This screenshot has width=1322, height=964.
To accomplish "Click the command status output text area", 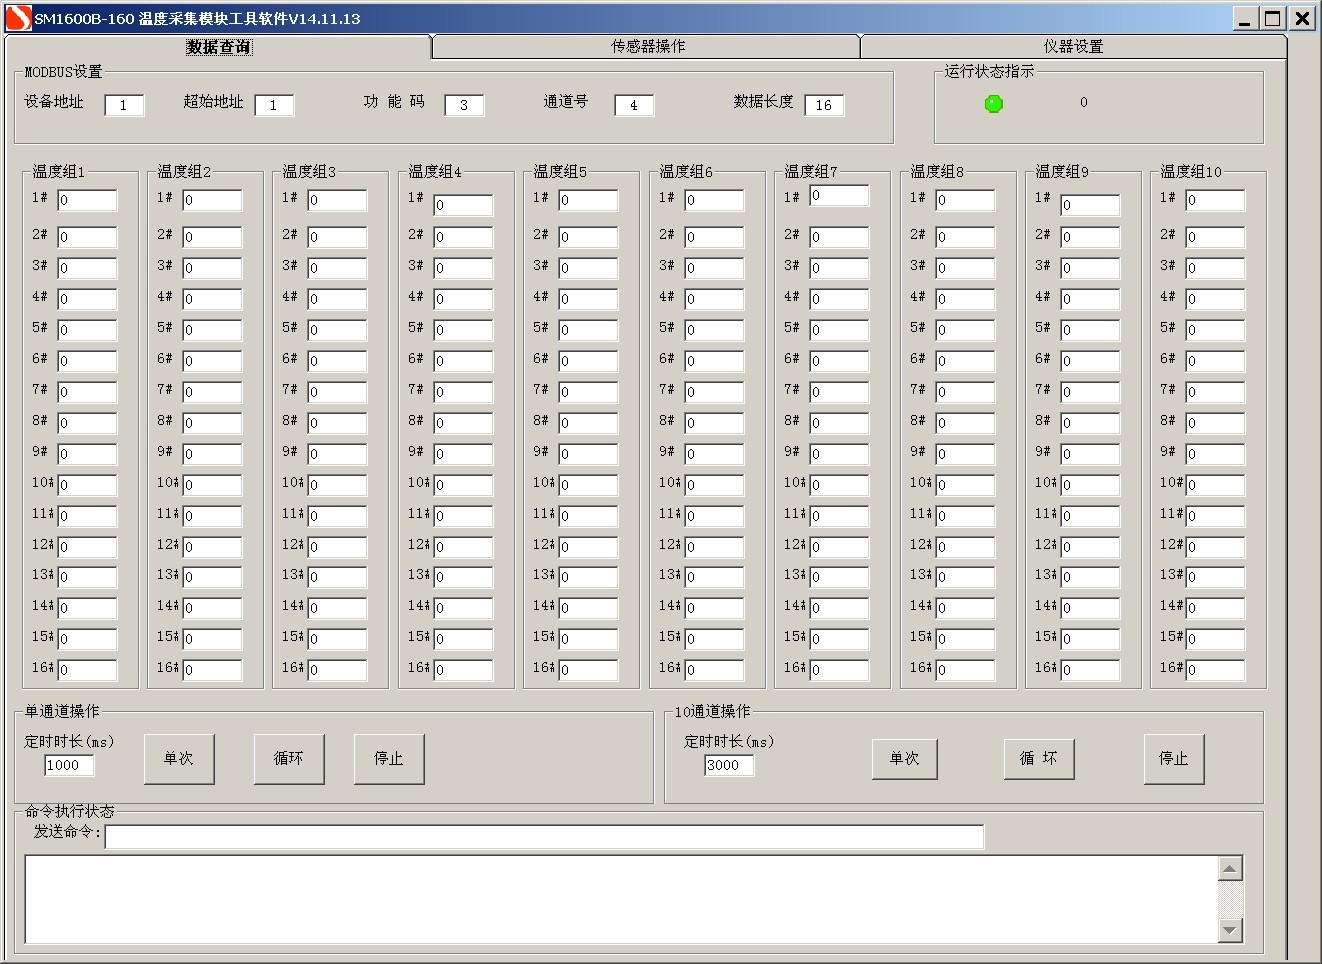I will click(620, 899).
